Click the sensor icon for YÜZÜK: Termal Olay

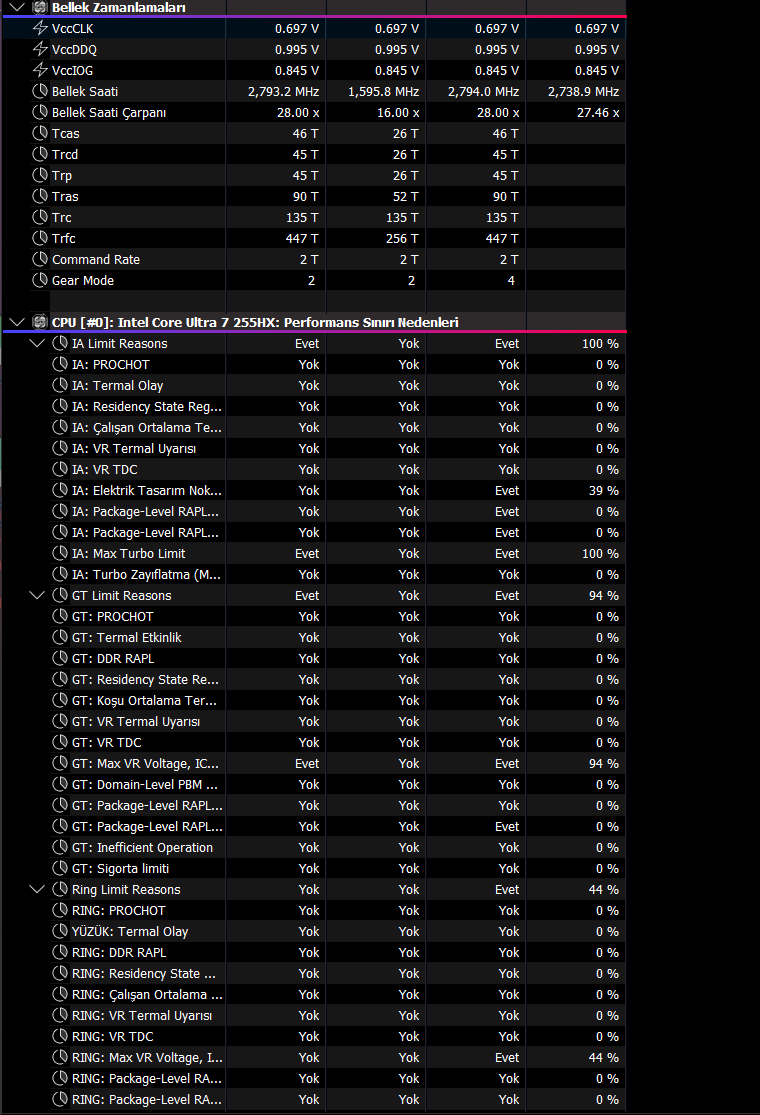coord(60,932)
